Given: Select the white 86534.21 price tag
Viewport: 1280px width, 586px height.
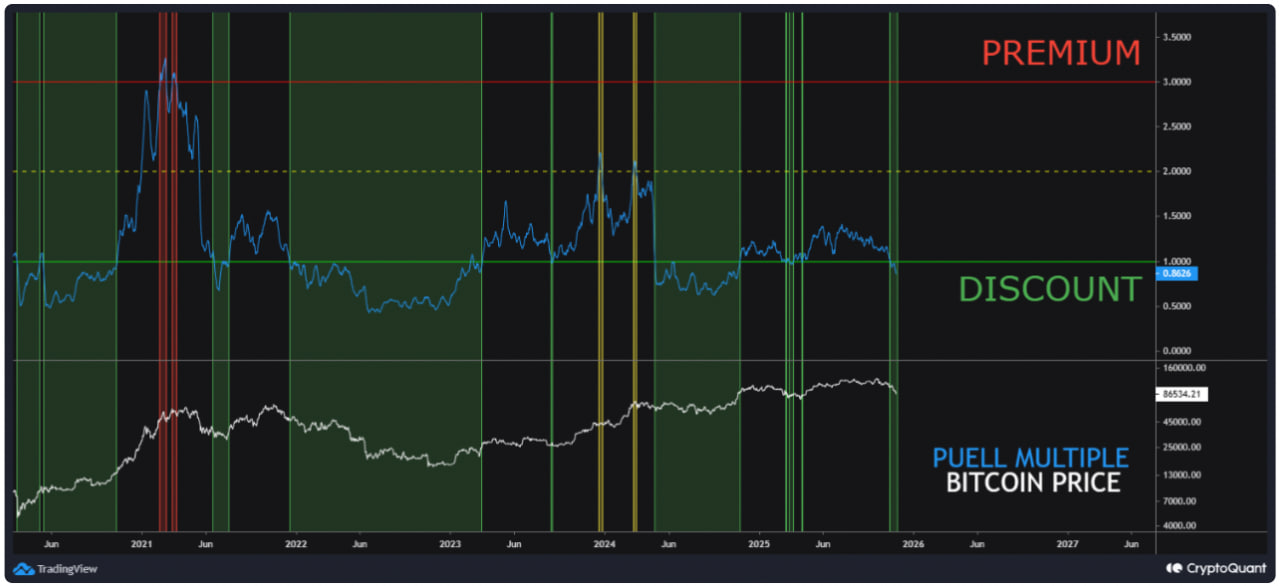Looking at the screenshot, I should (1180, 393).
